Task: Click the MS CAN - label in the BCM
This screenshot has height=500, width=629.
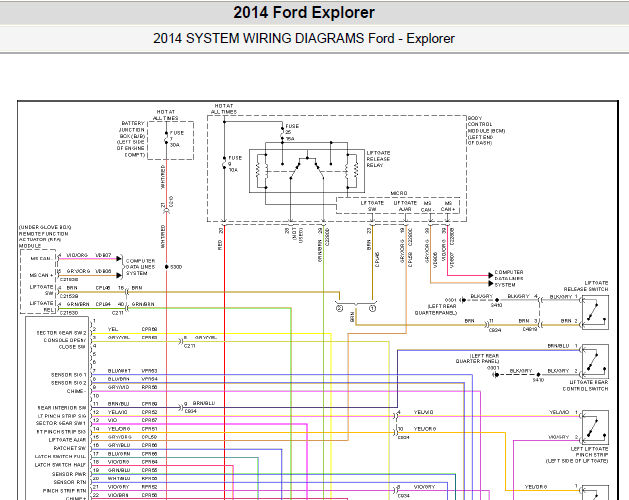Action: (427, 206)
